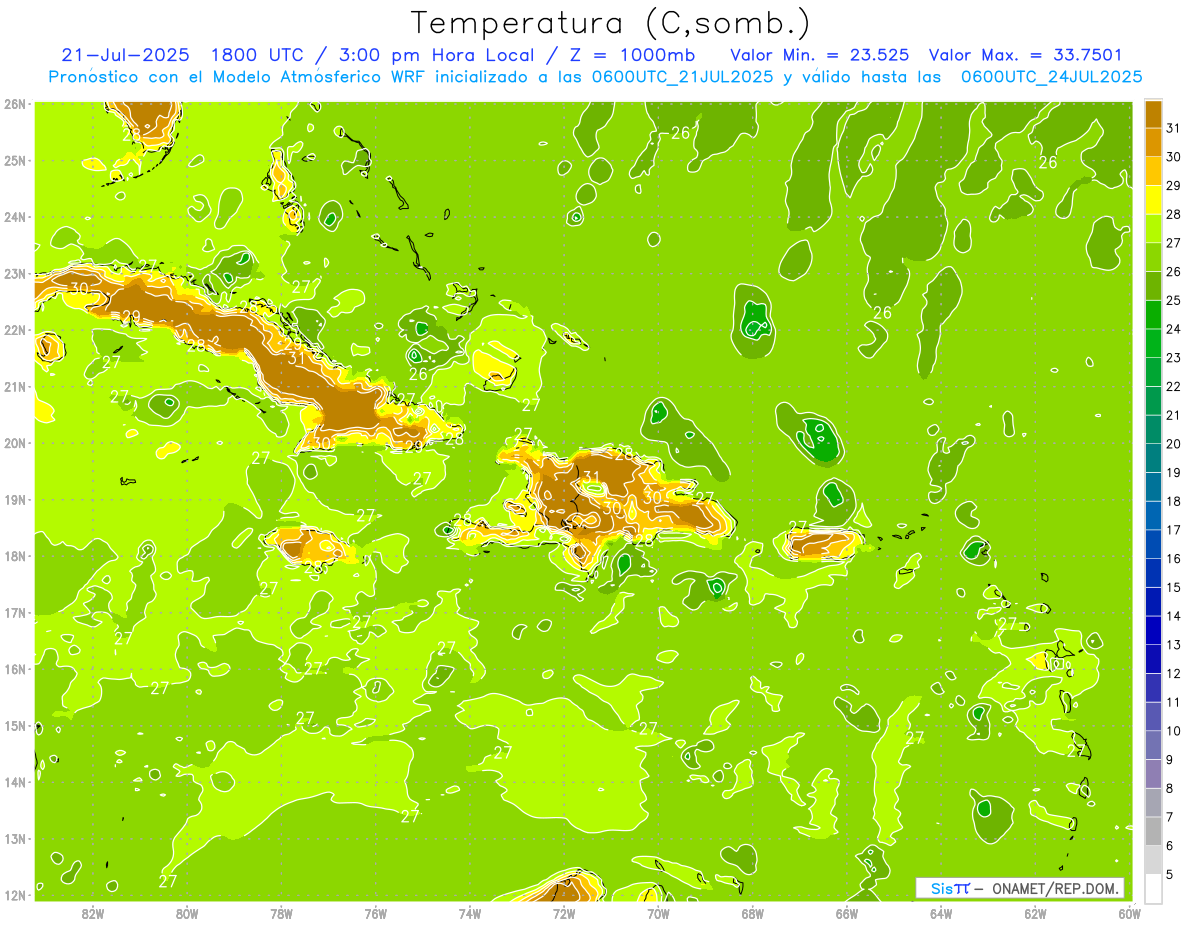Select the 'Pronóstico con el Modelo Atmósferico WRF' line
The height and width of the screenshot is (927, 1200).
click(239, 77)
